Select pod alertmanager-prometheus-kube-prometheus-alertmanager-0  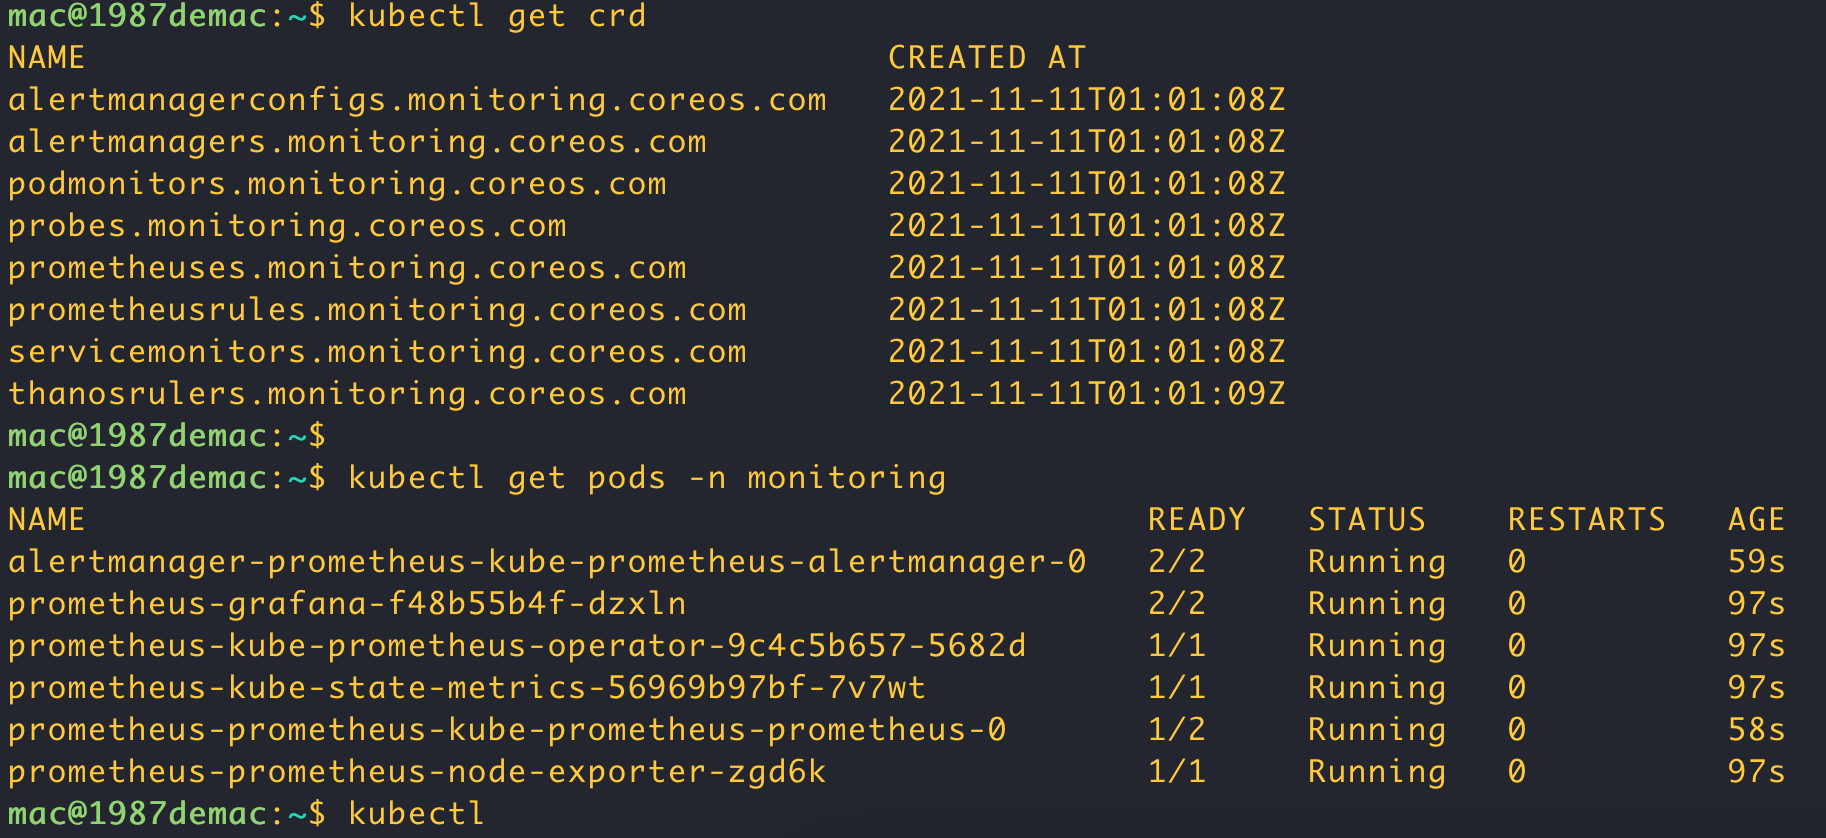(547, 562)
